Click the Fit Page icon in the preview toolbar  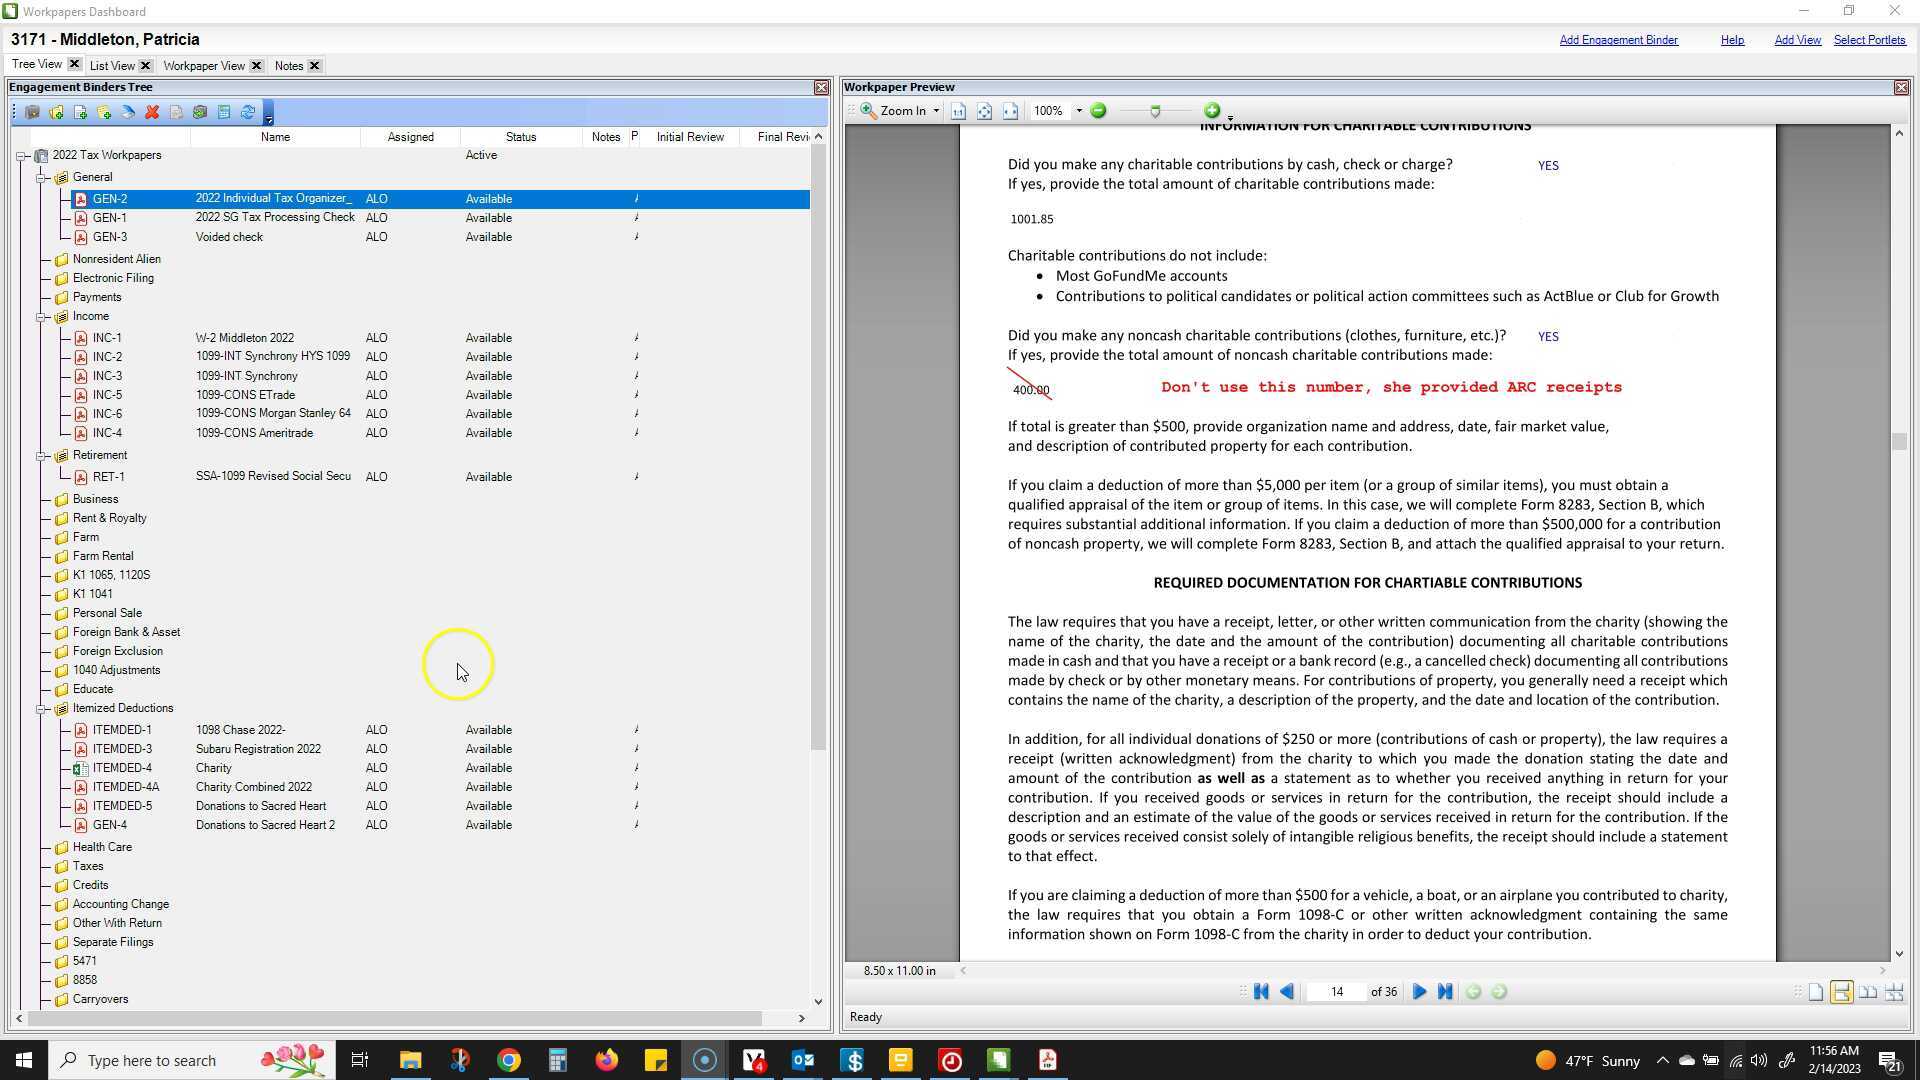click(984, 111)
